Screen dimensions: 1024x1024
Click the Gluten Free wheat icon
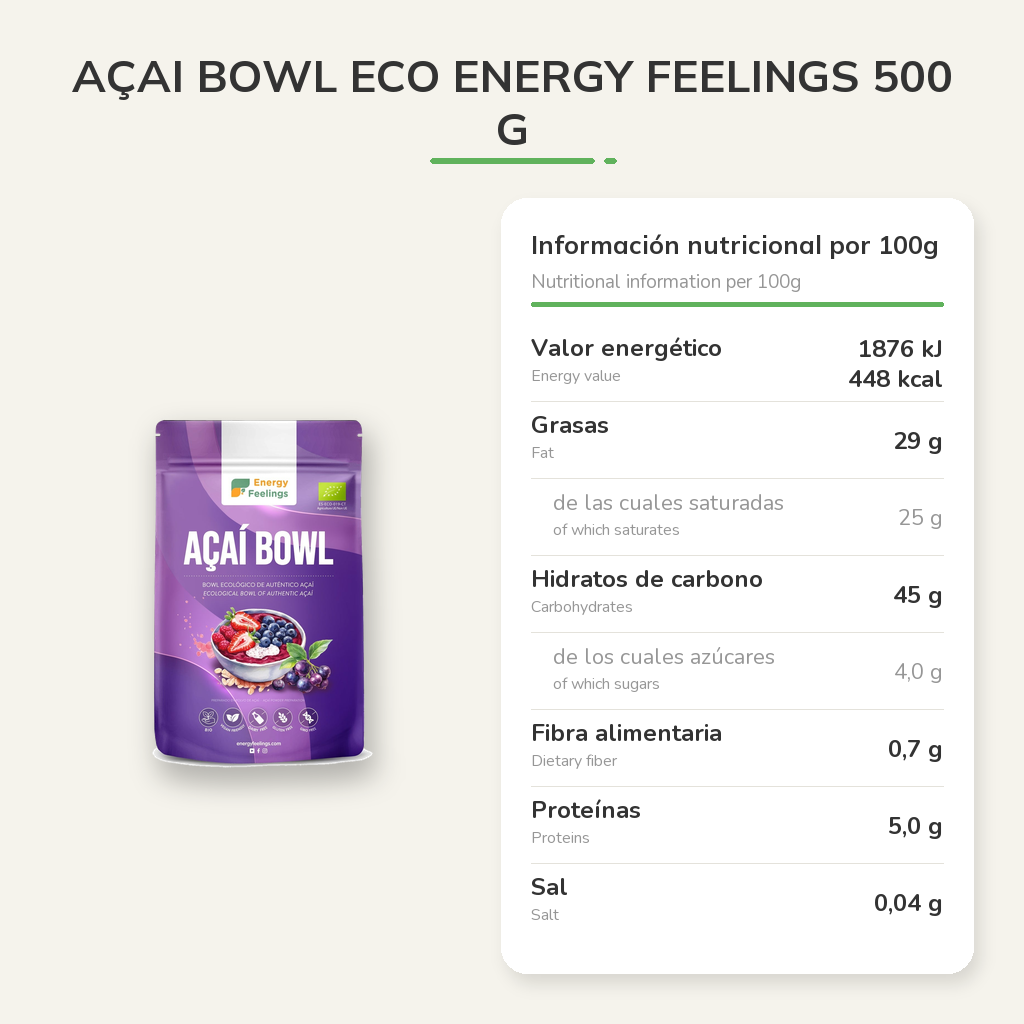tap(283, 717)
